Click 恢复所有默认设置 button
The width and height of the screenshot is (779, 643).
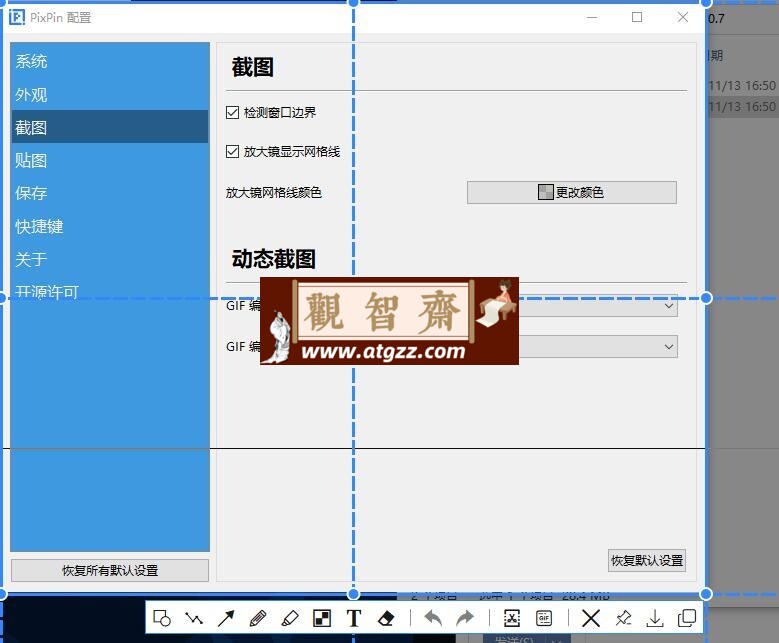click(x=110, y=570)
